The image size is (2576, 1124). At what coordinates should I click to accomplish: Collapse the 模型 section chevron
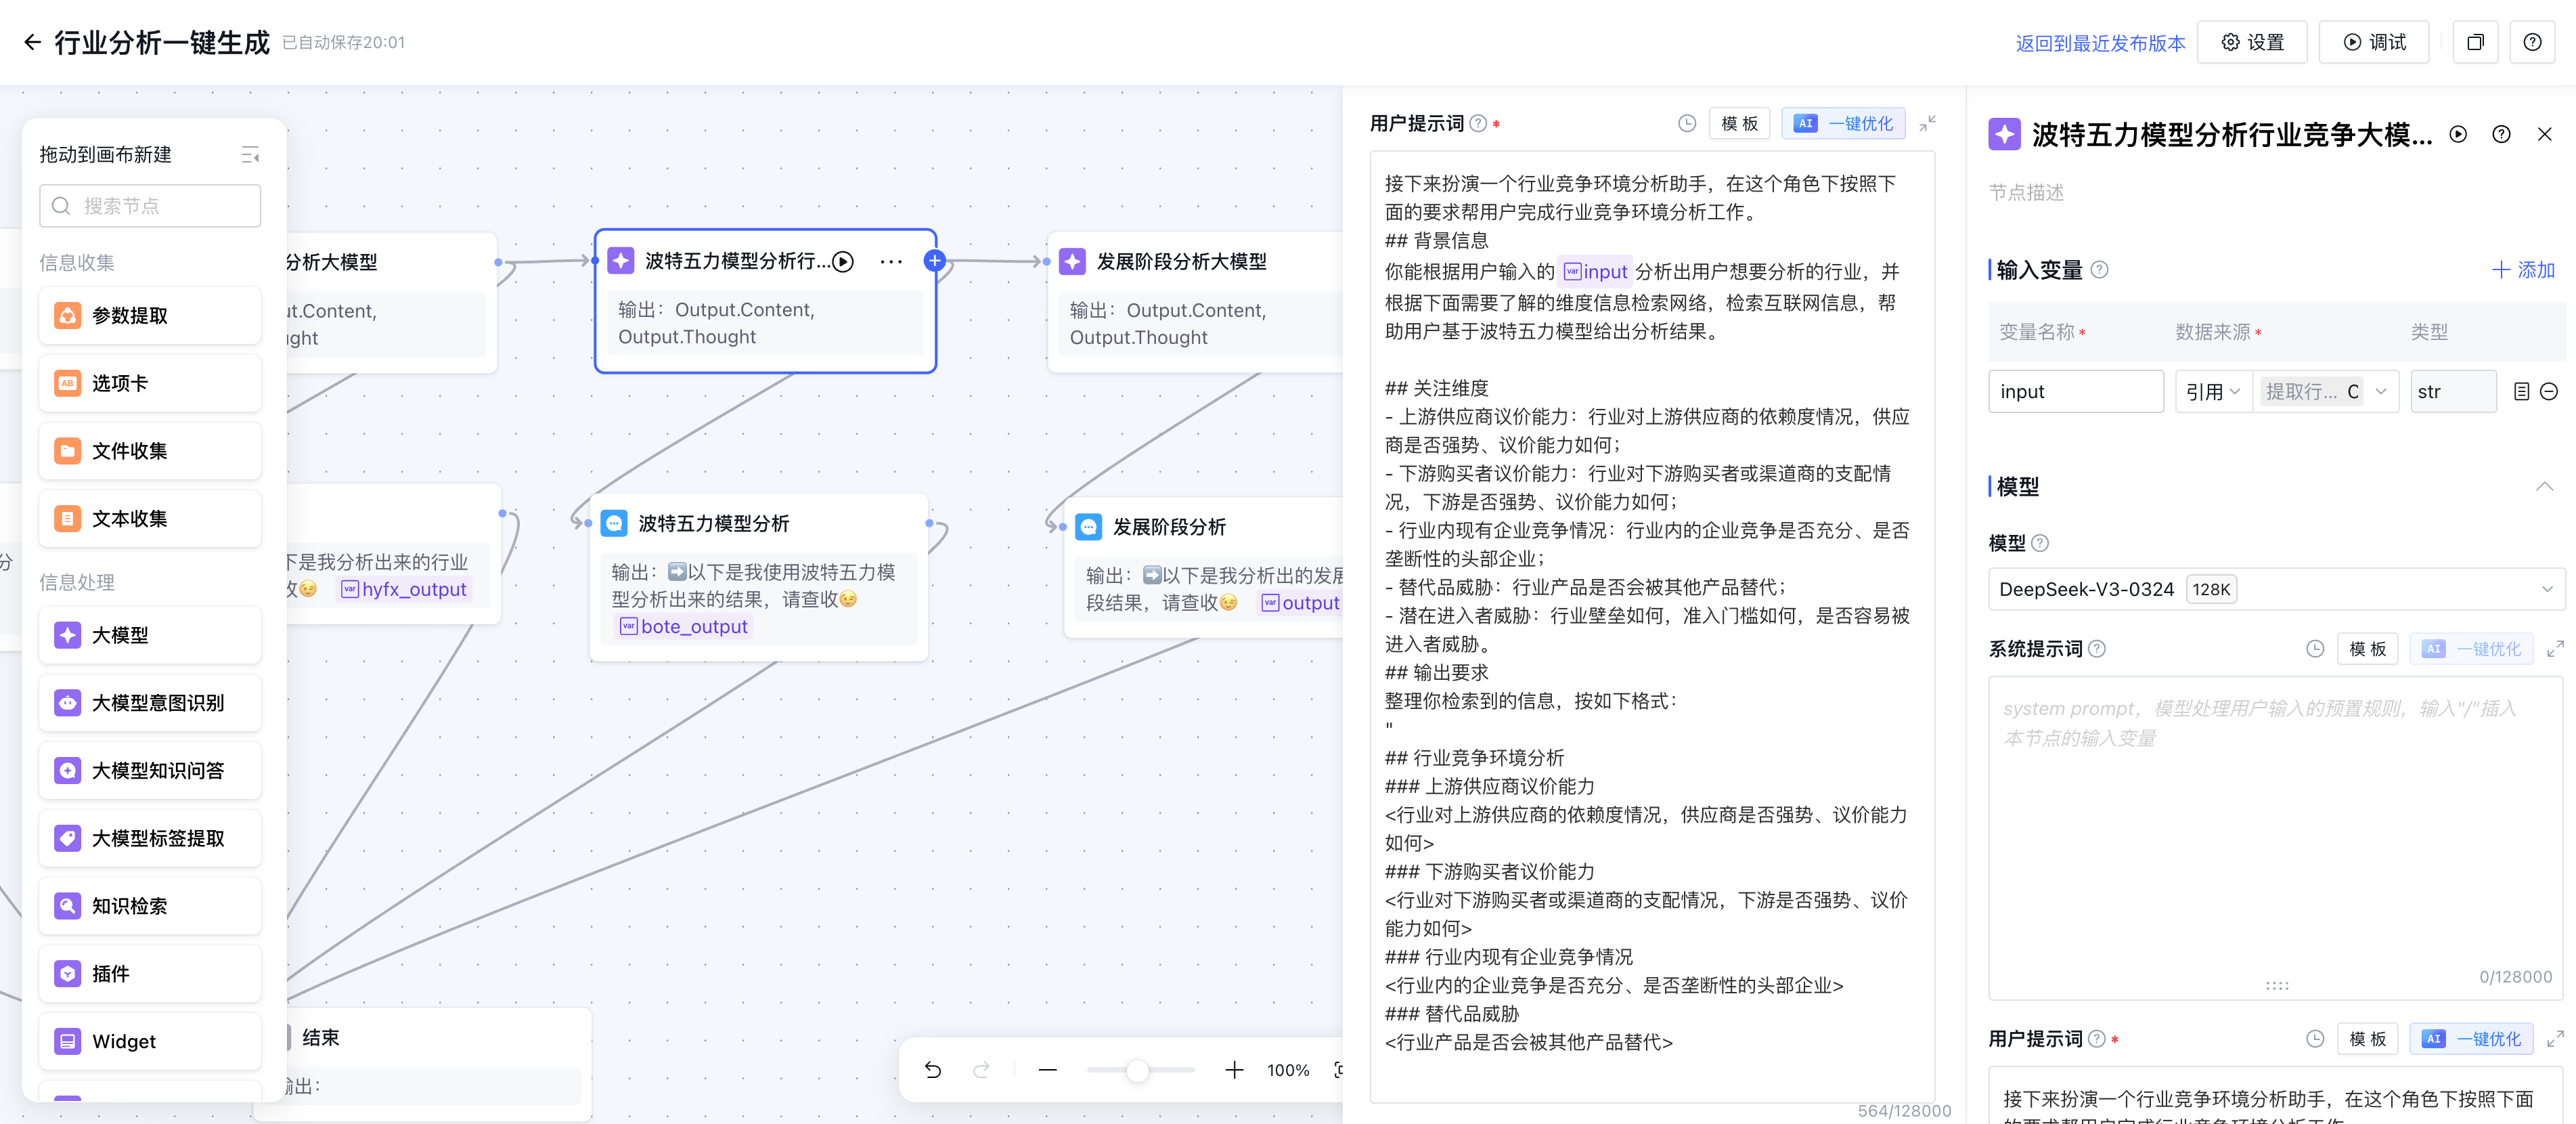[2544, 487]
